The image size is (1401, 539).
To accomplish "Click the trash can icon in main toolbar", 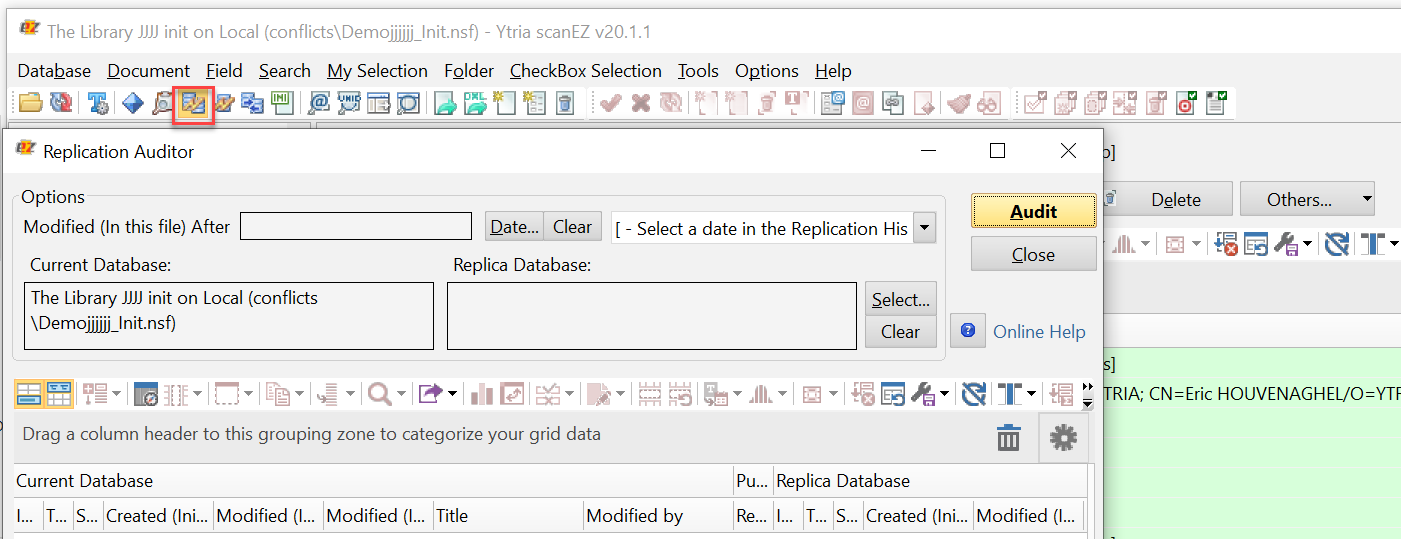I will [x=565, y=103].
